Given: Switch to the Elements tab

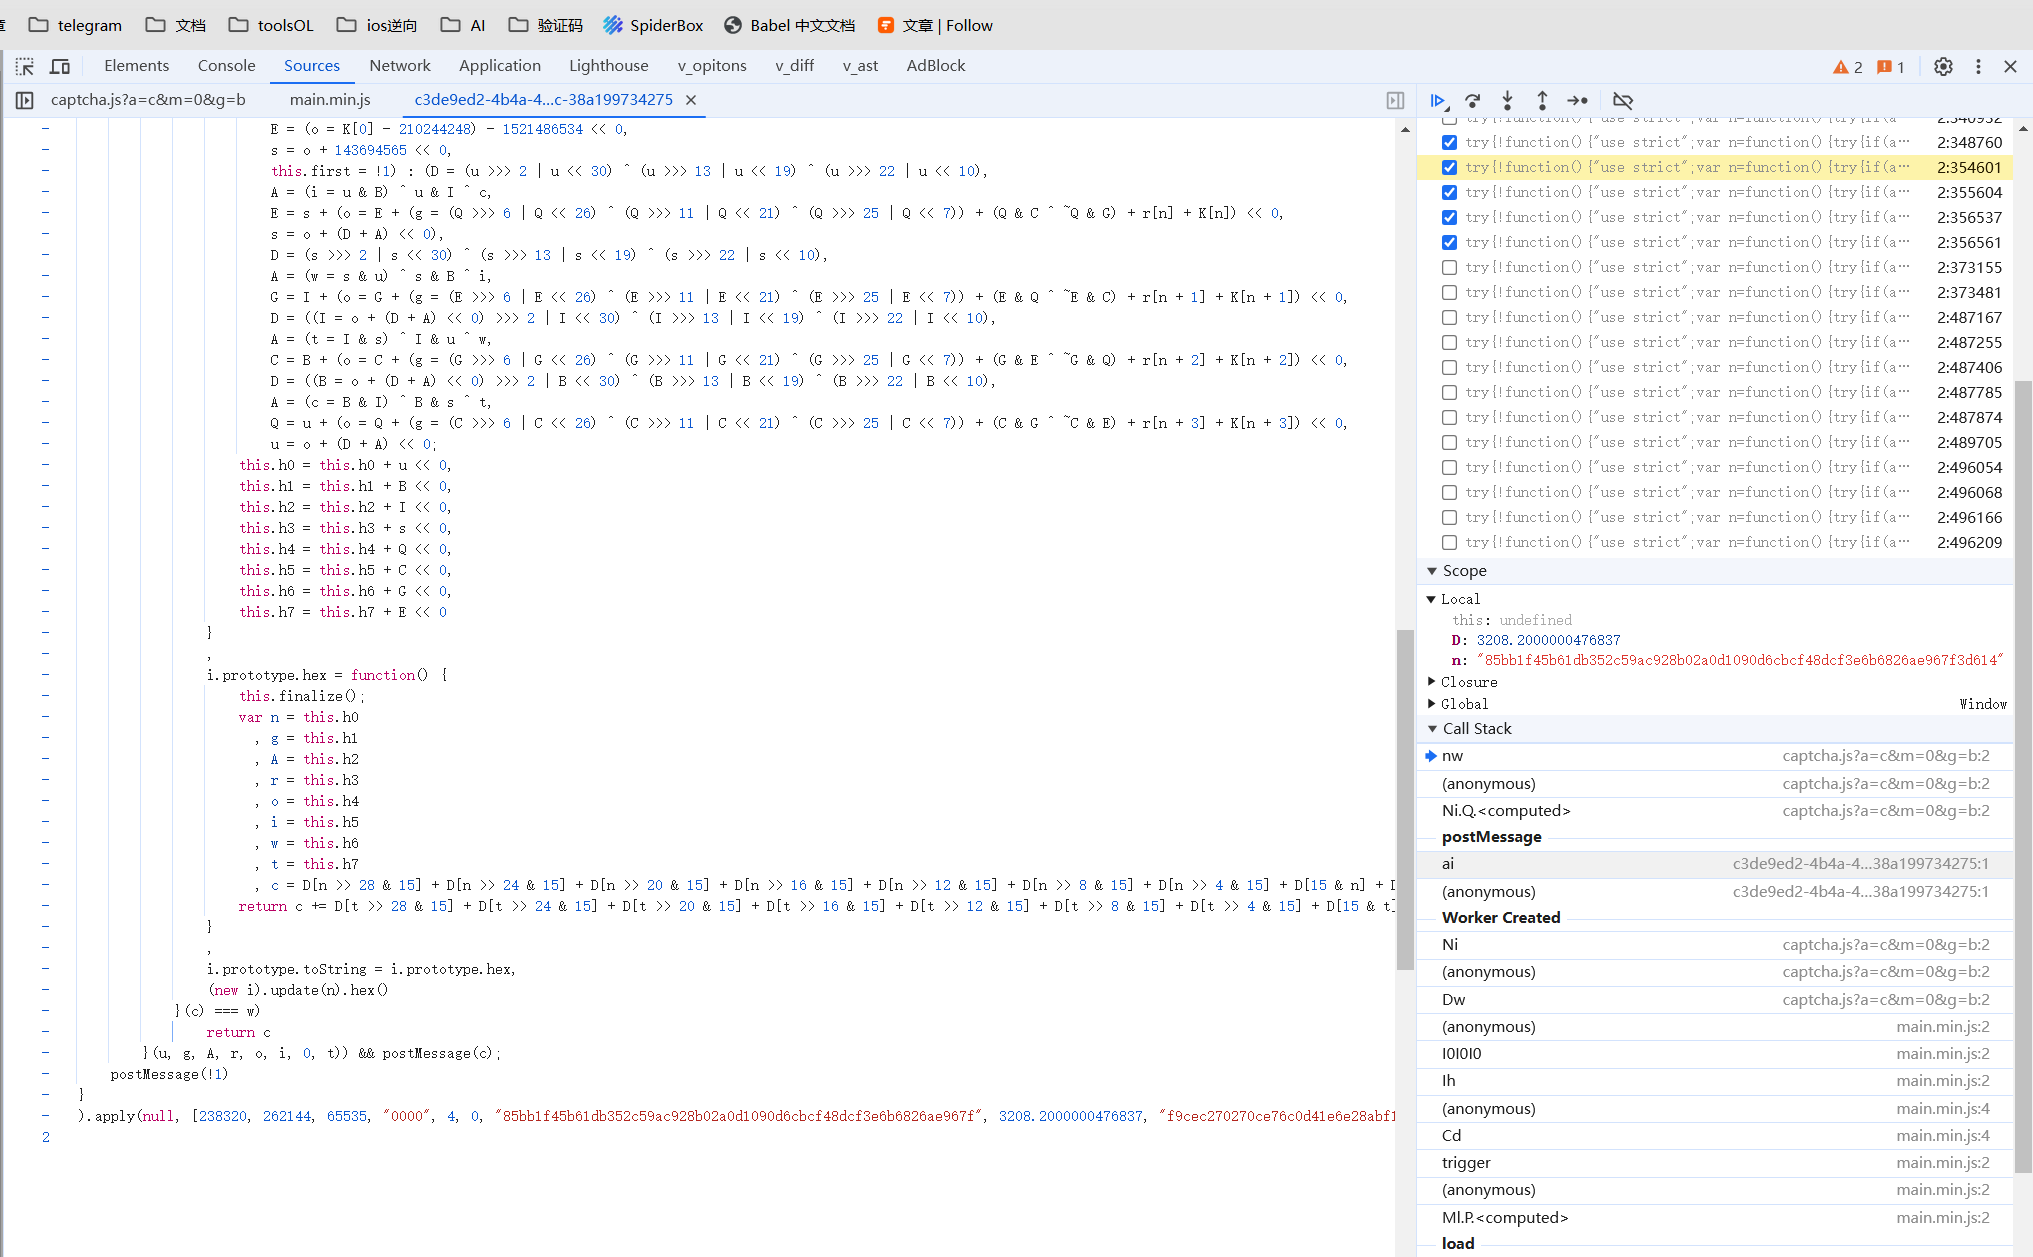Looking at the screenshot, I should click(x=136, y=66).
